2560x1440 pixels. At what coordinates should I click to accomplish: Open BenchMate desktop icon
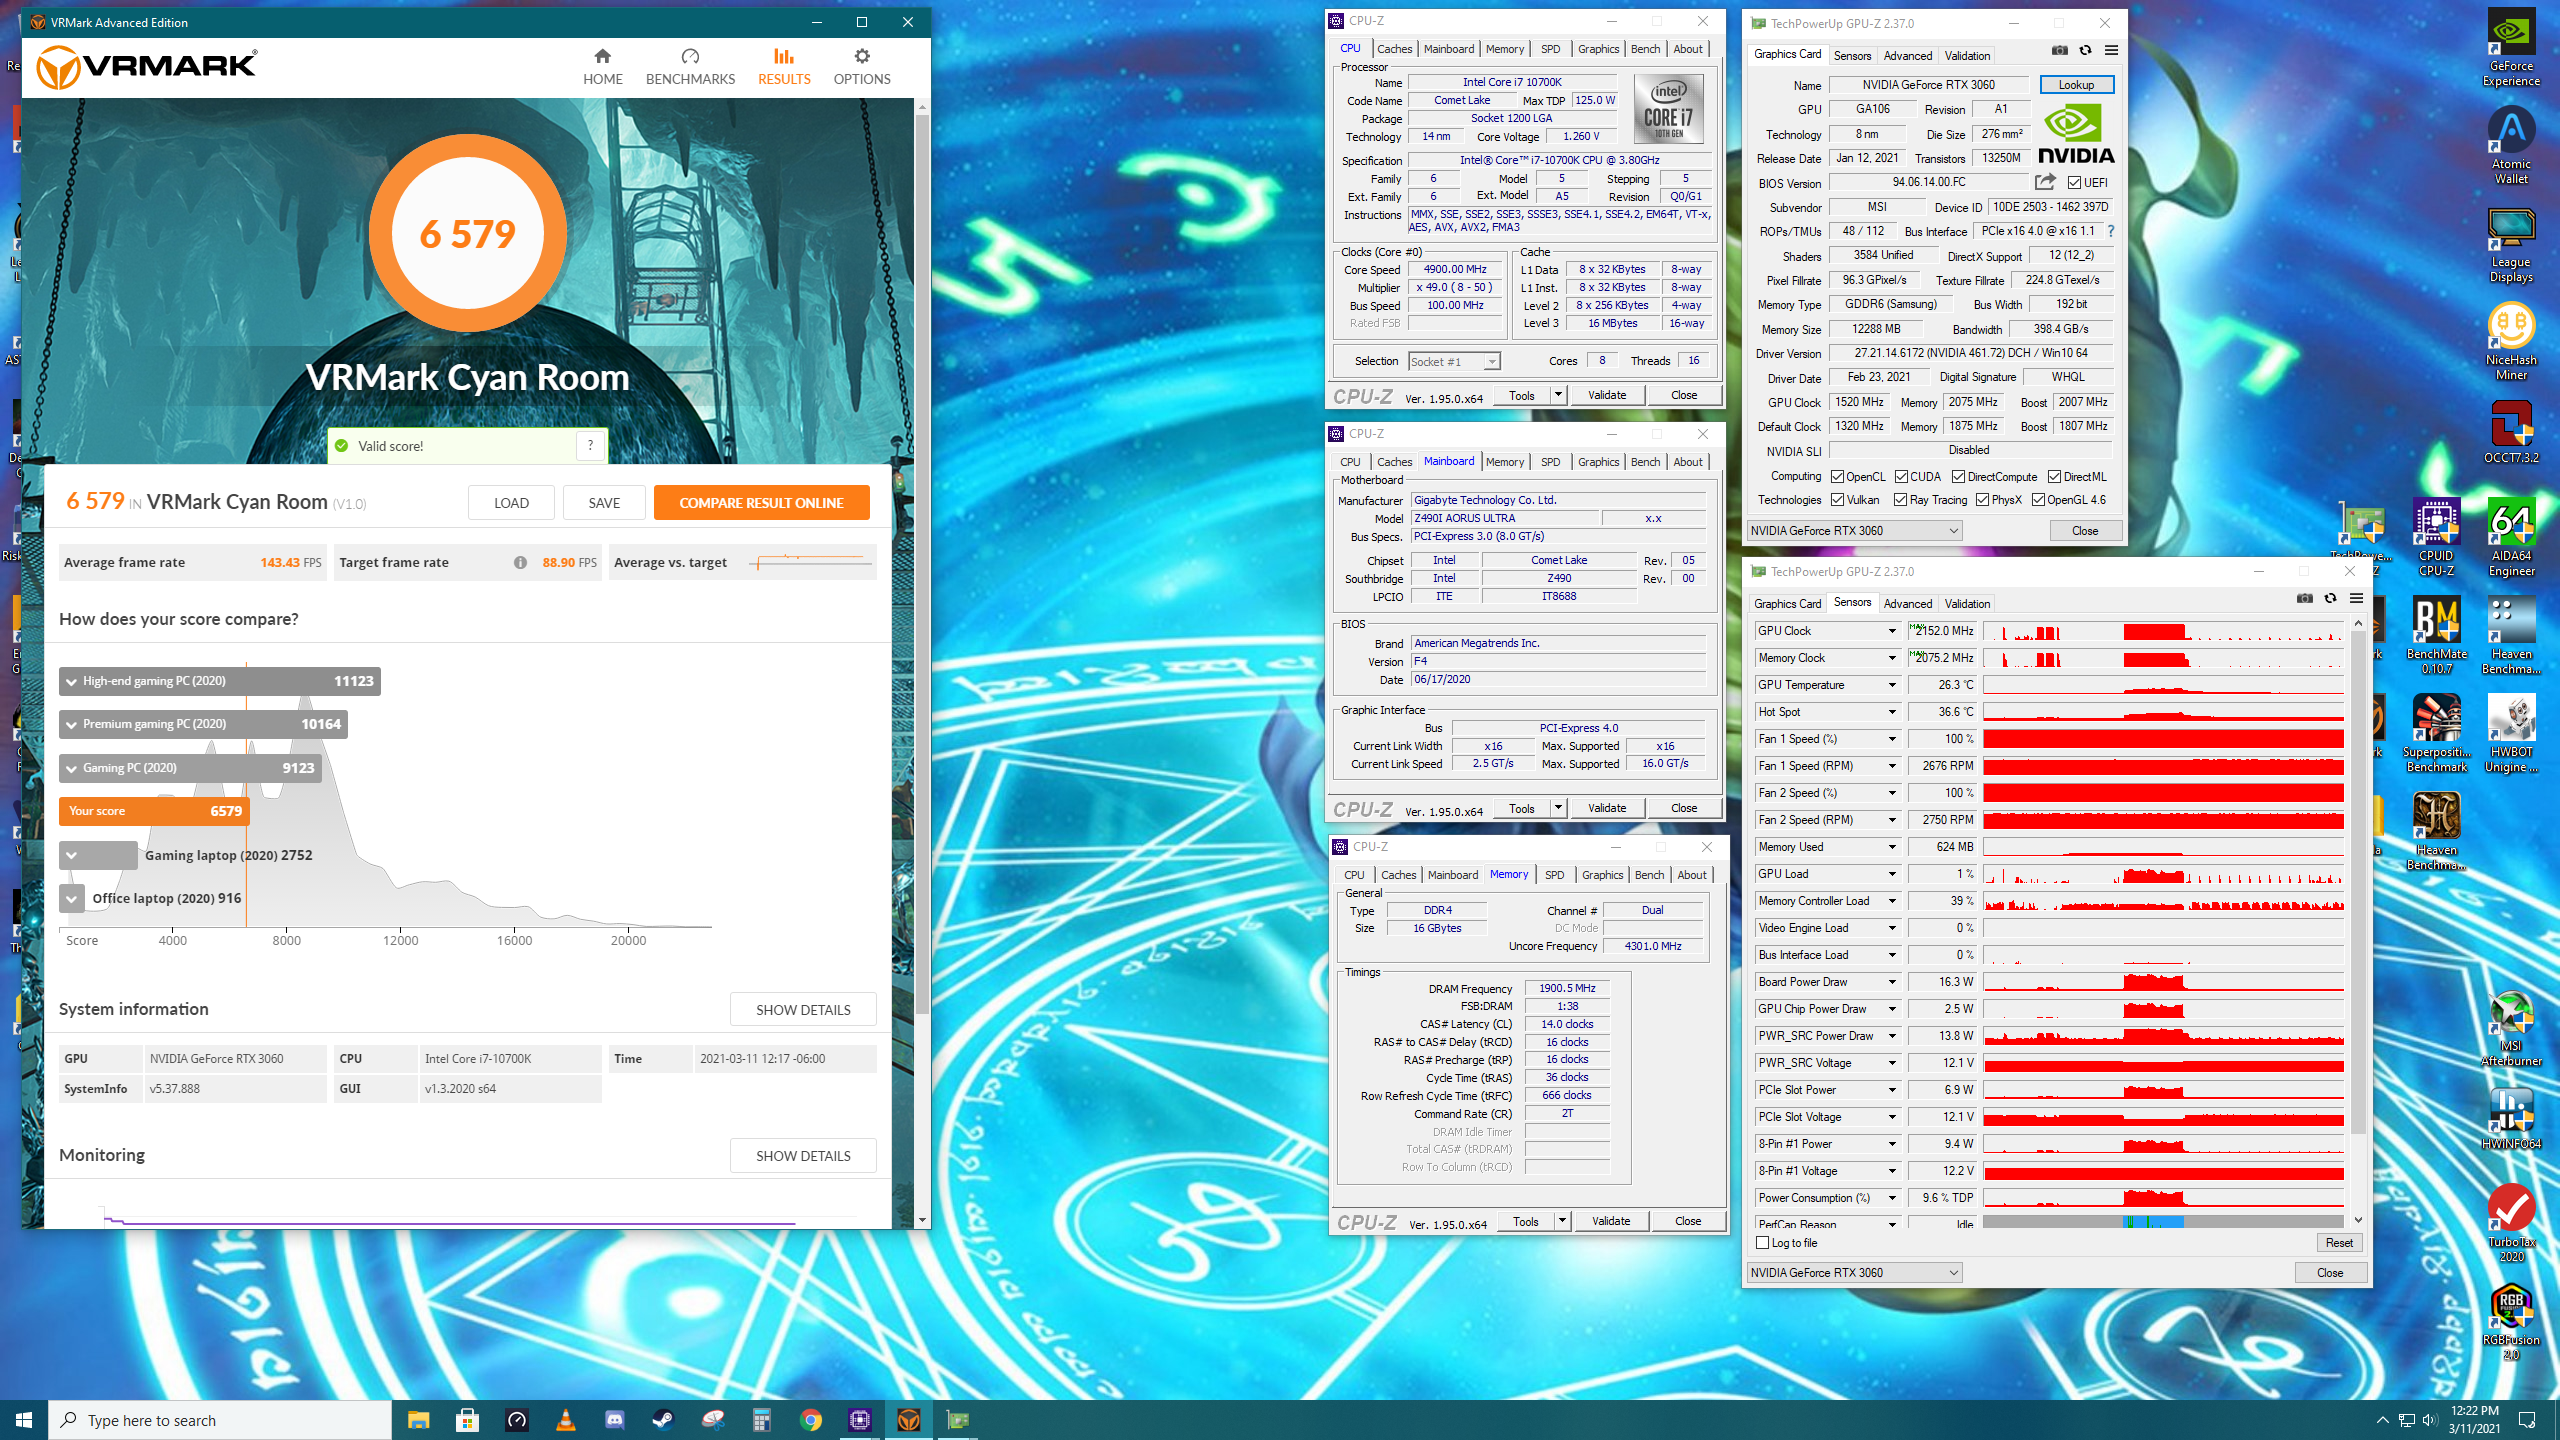pyautogui.click(x=2436, y=636)
